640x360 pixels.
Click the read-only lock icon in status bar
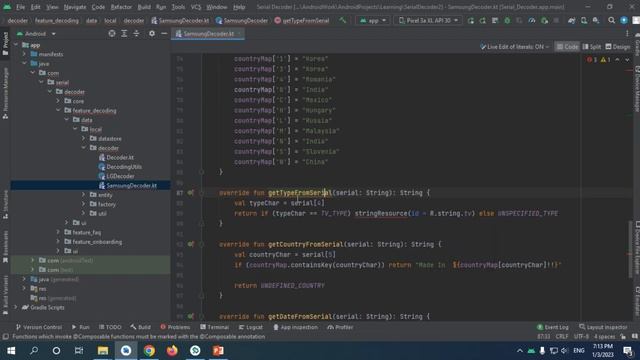(623, 337)
